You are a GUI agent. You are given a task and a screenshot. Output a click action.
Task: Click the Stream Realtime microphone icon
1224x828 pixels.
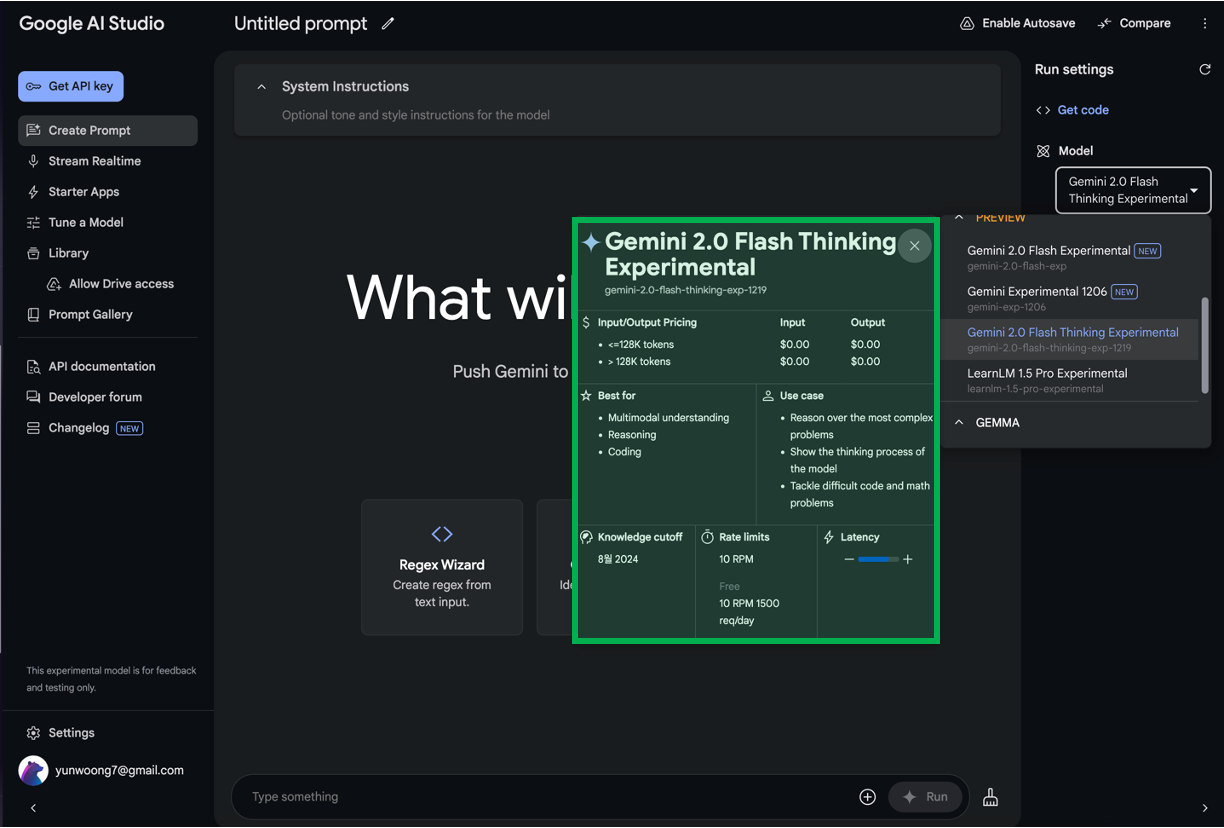coord(33,161)
